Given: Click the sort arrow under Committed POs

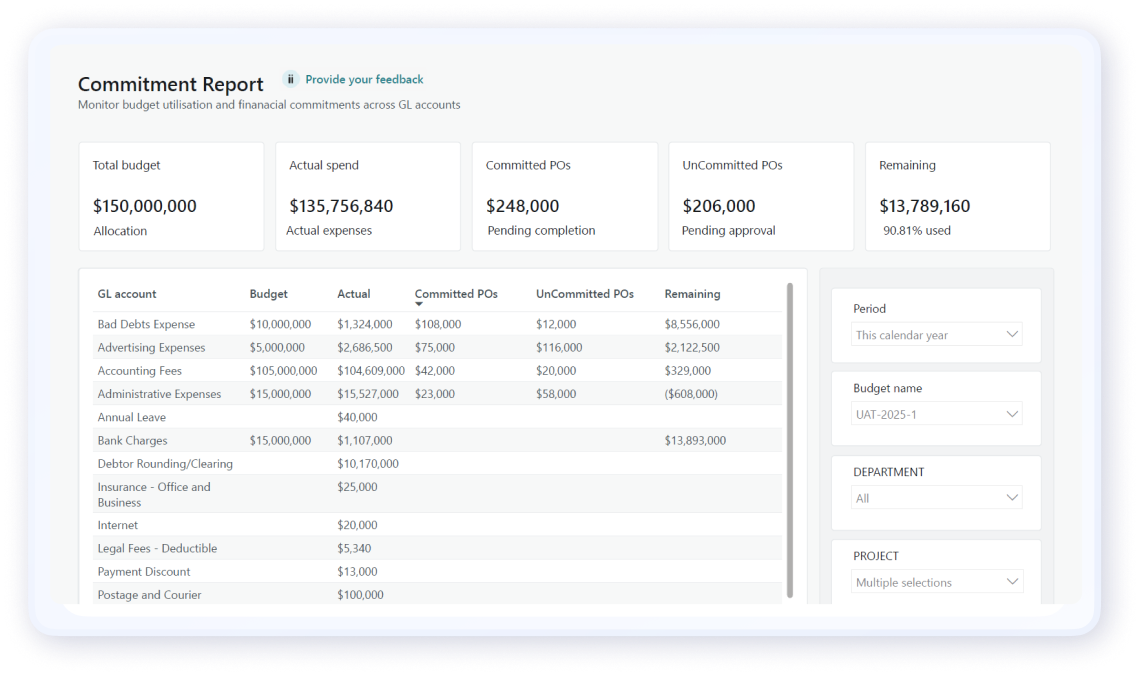Looking at the screenshot, I should click(419, 304).
